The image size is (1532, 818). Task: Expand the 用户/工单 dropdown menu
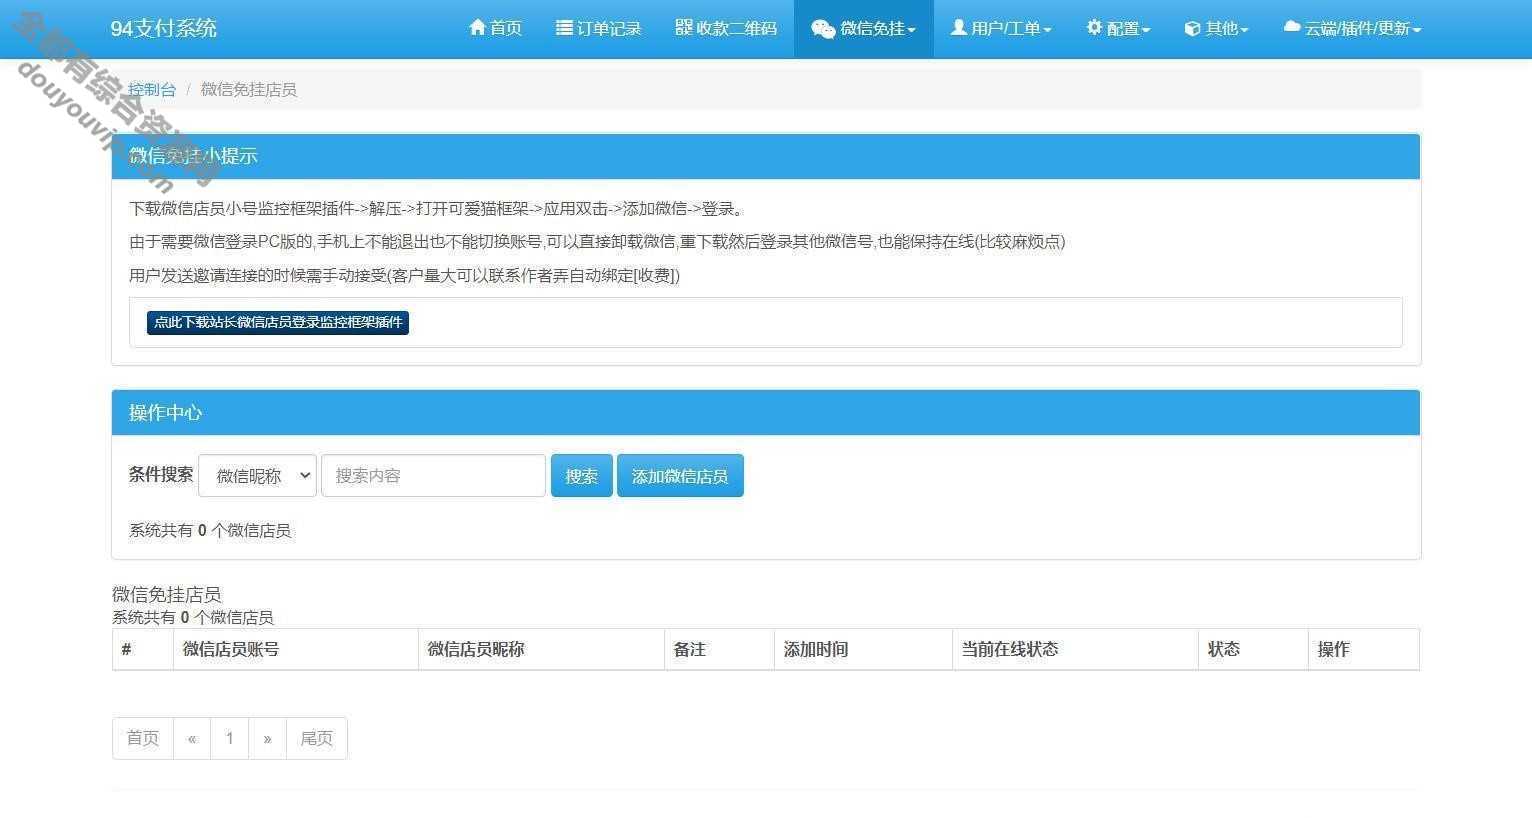click(x=1001, y=28)
